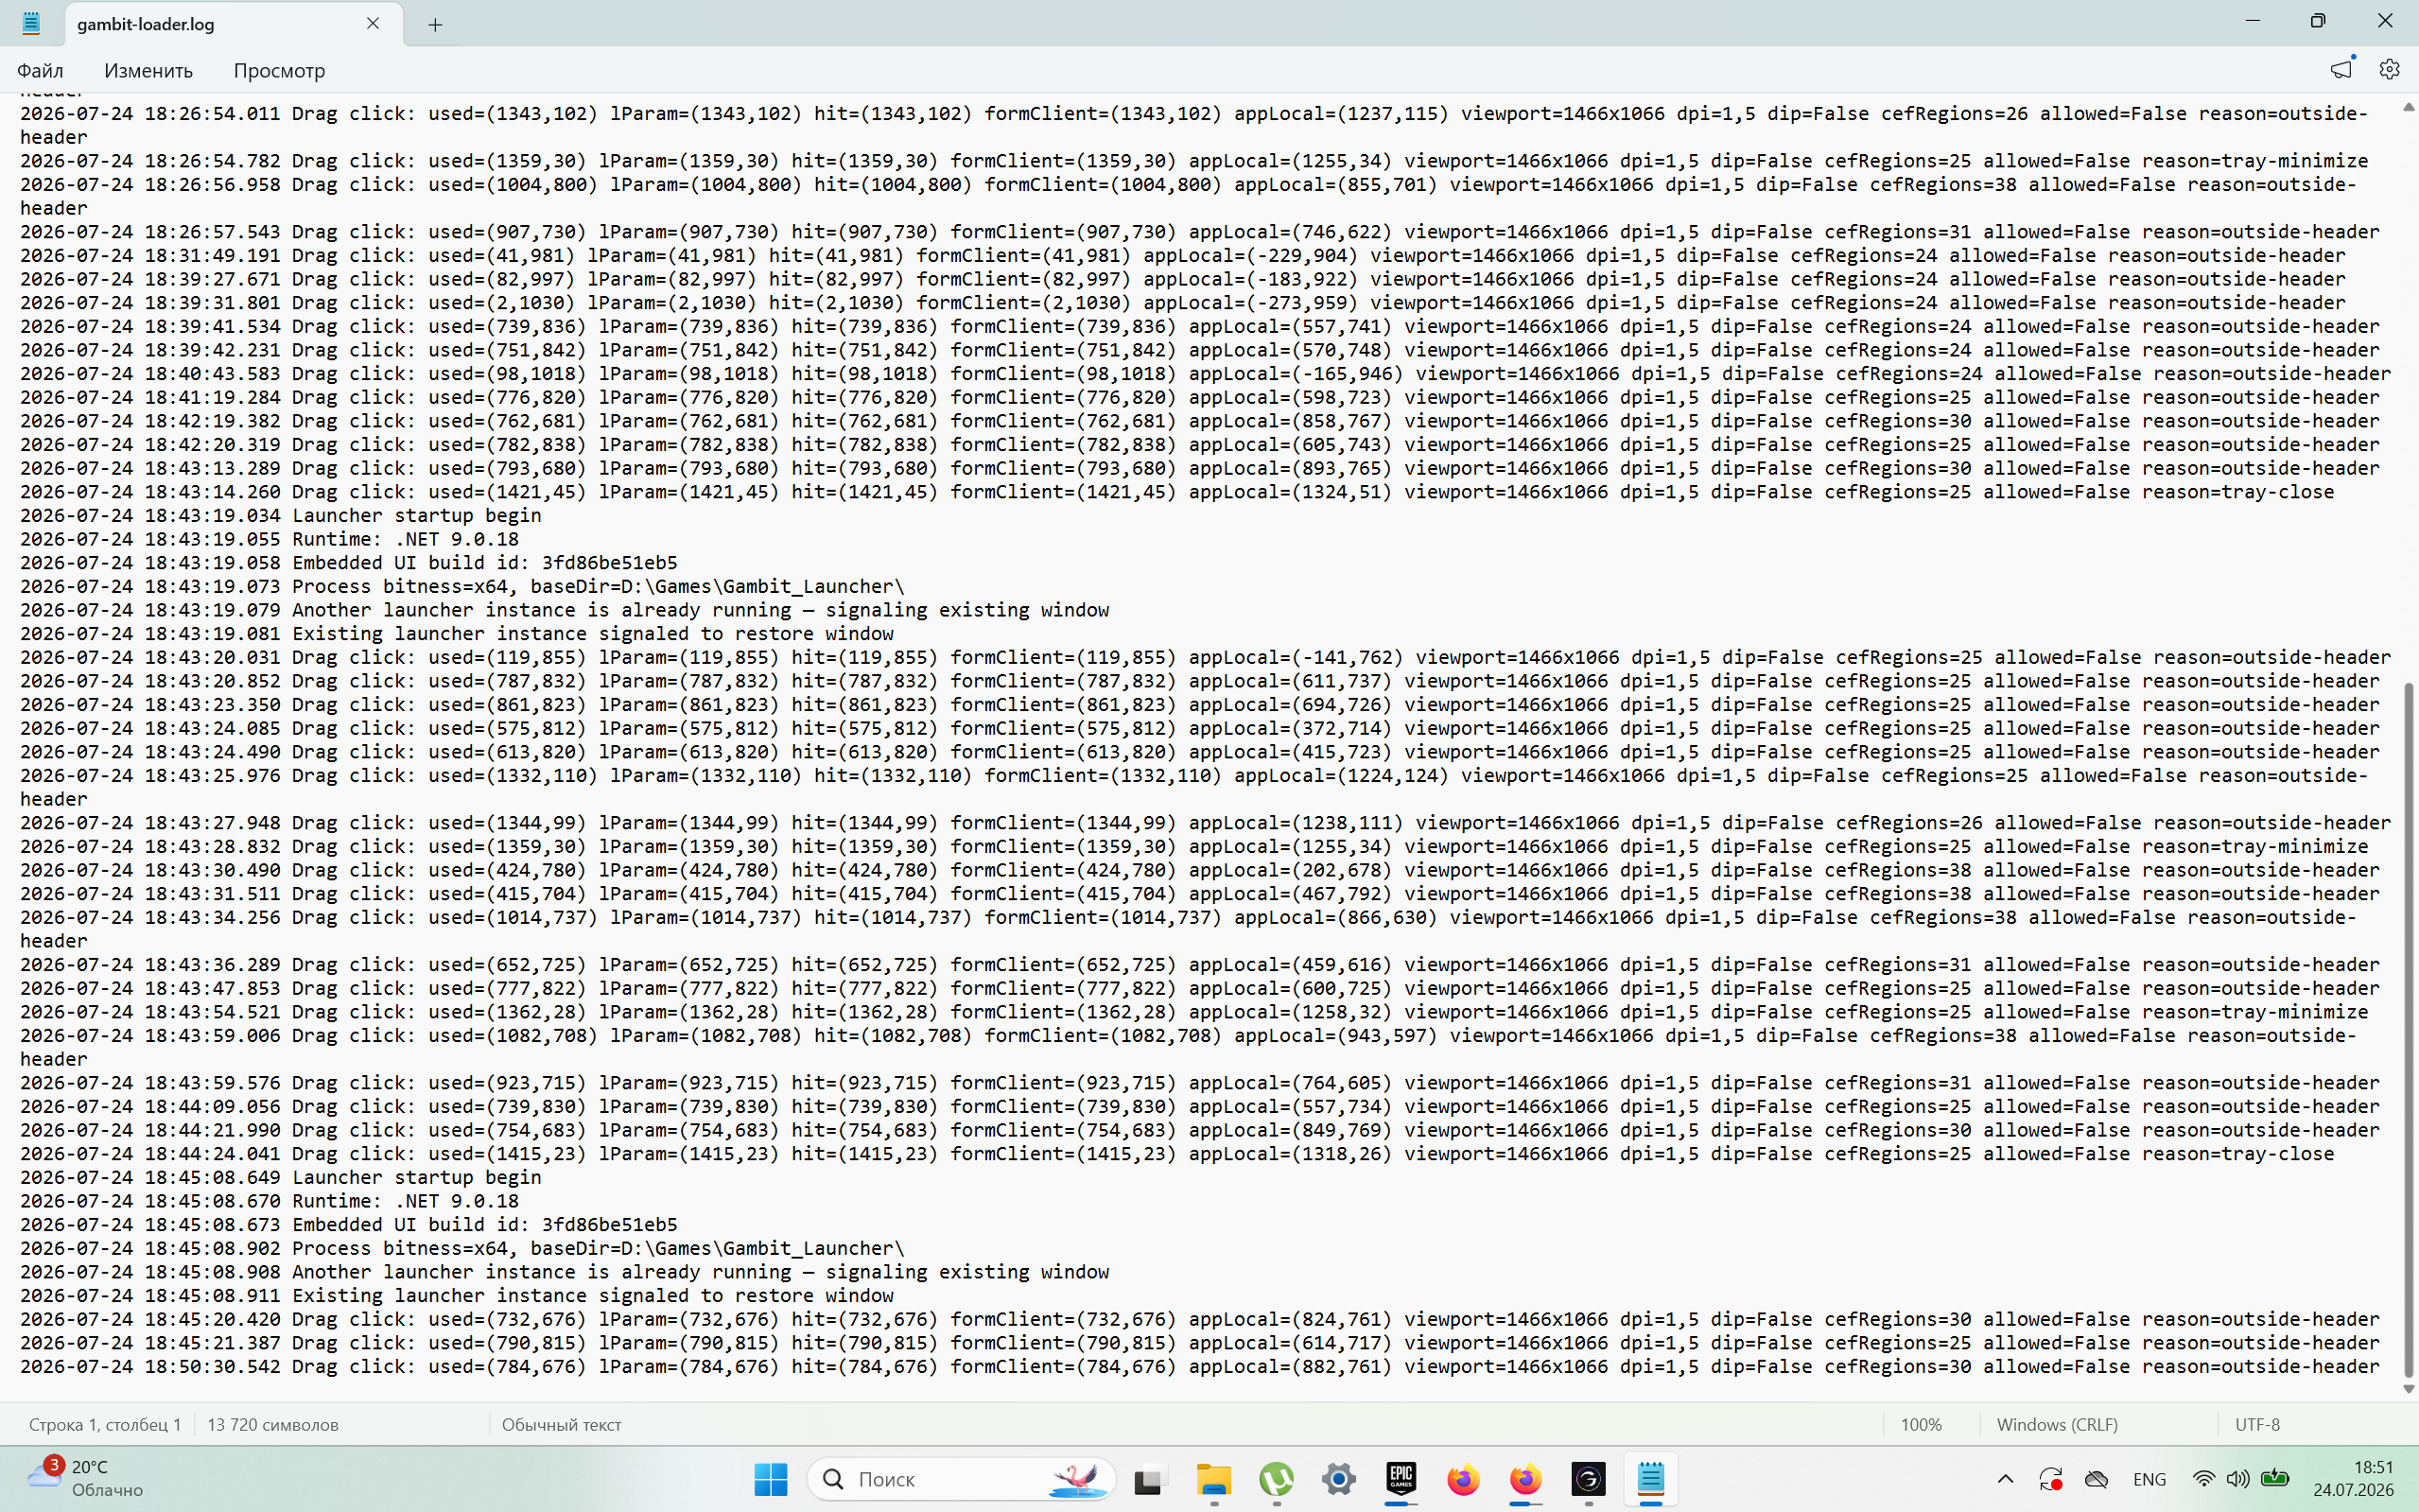Click the 18:43:19.081 Existing launcher instance line
The height and width of the screenshot is (1512, 2419).
456,634
